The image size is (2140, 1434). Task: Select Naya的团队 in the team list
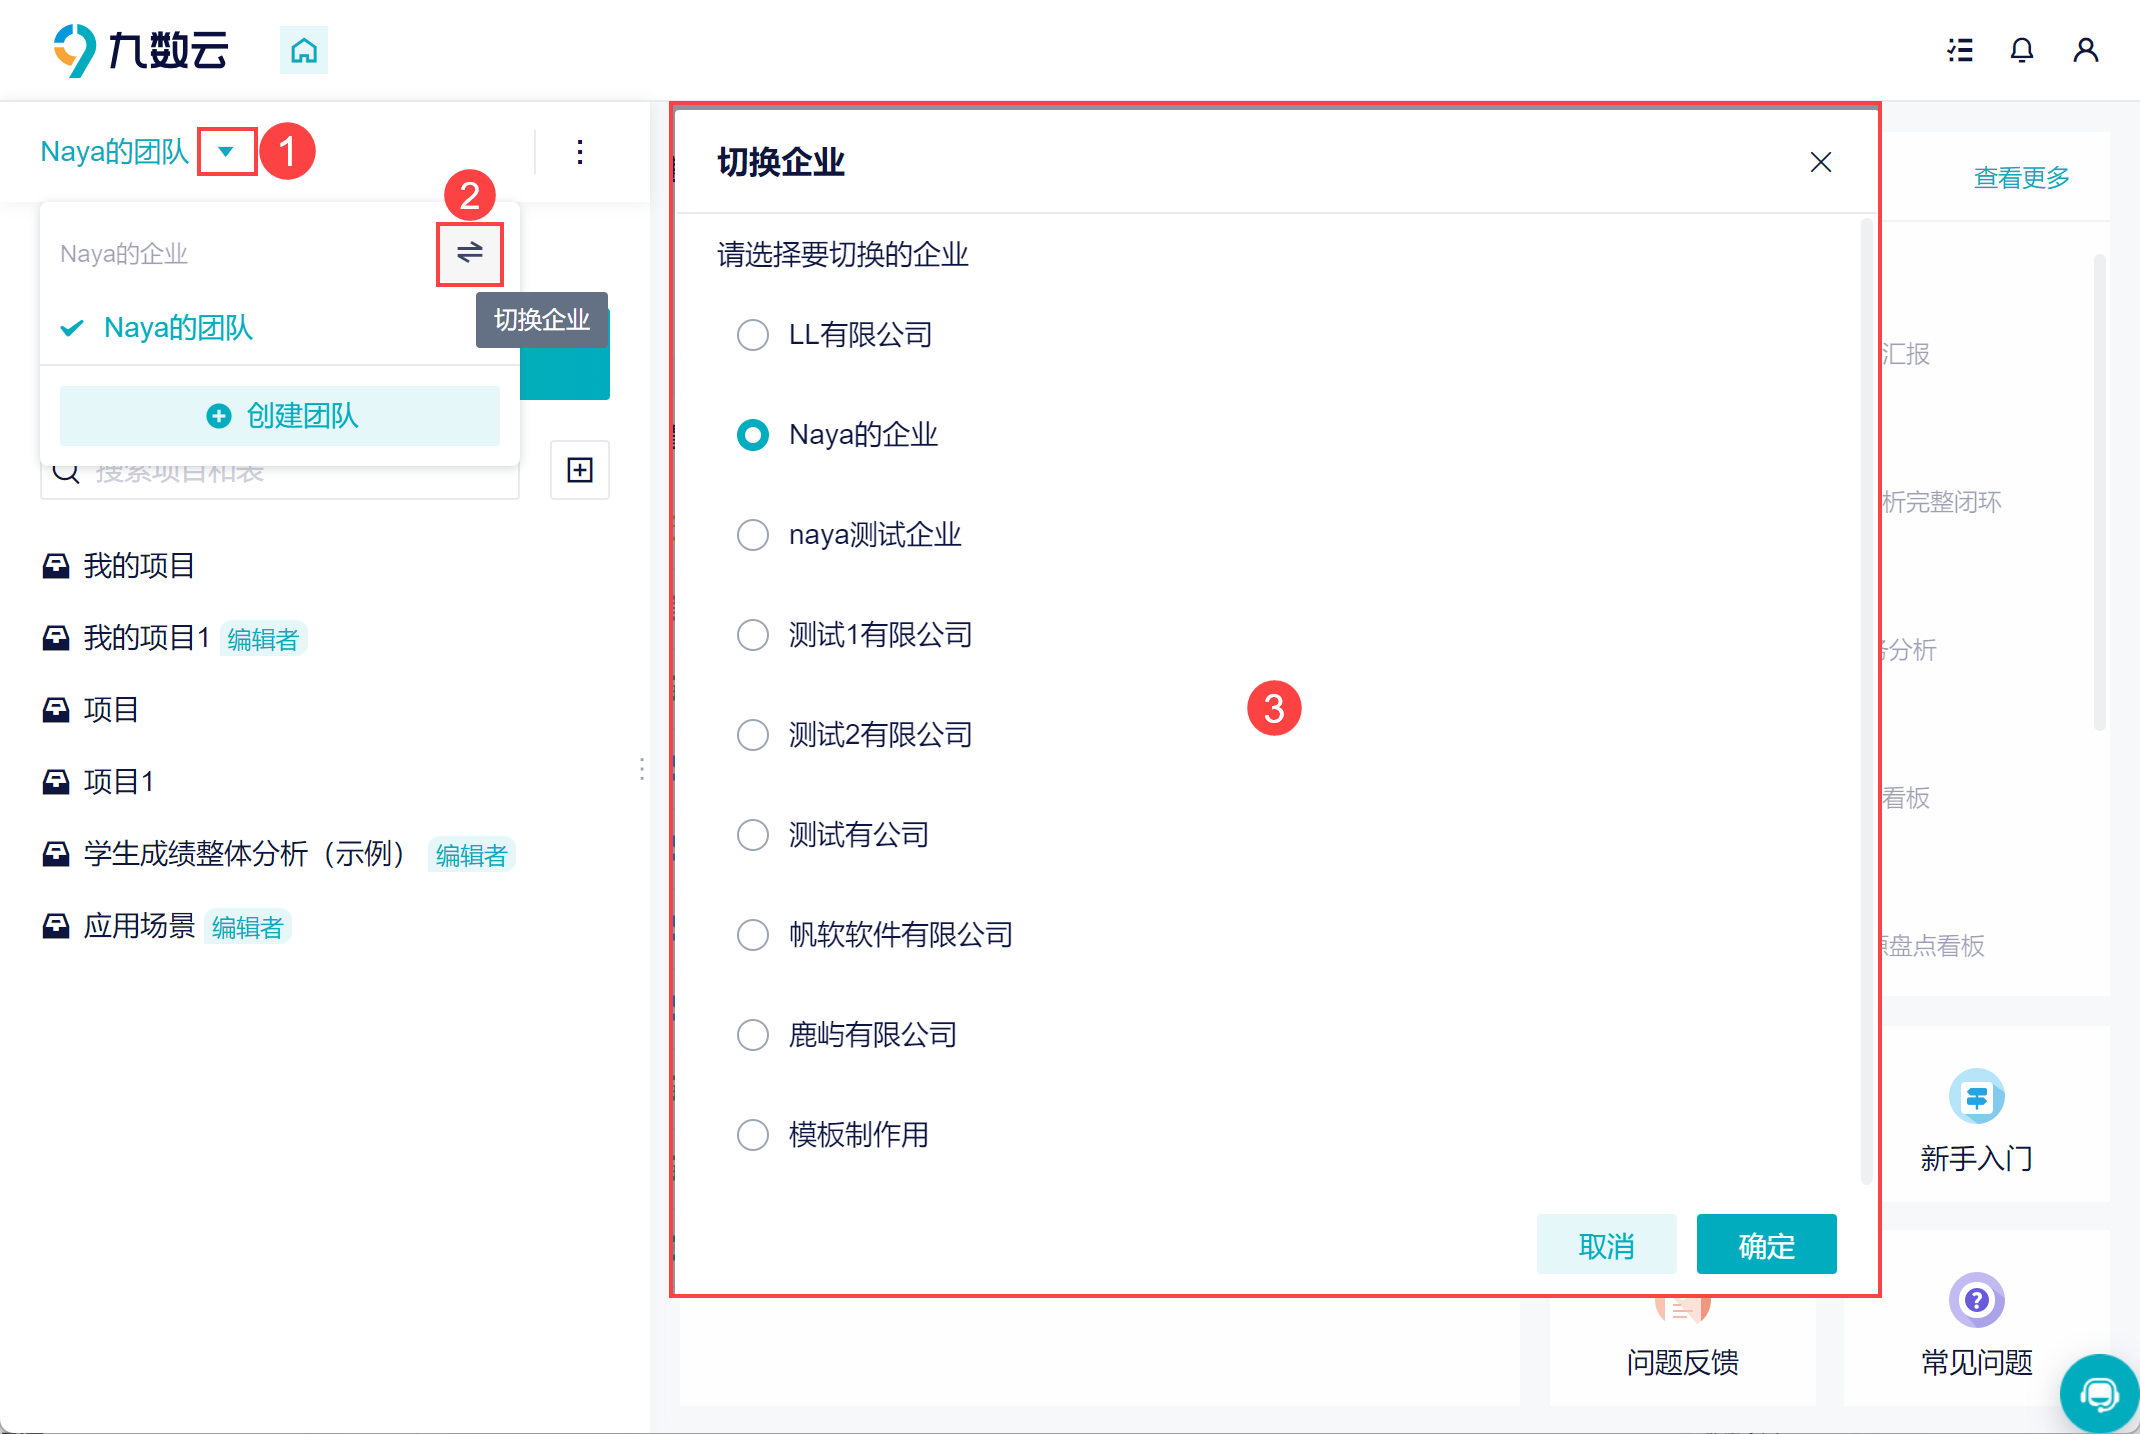(x=178, y=328)
